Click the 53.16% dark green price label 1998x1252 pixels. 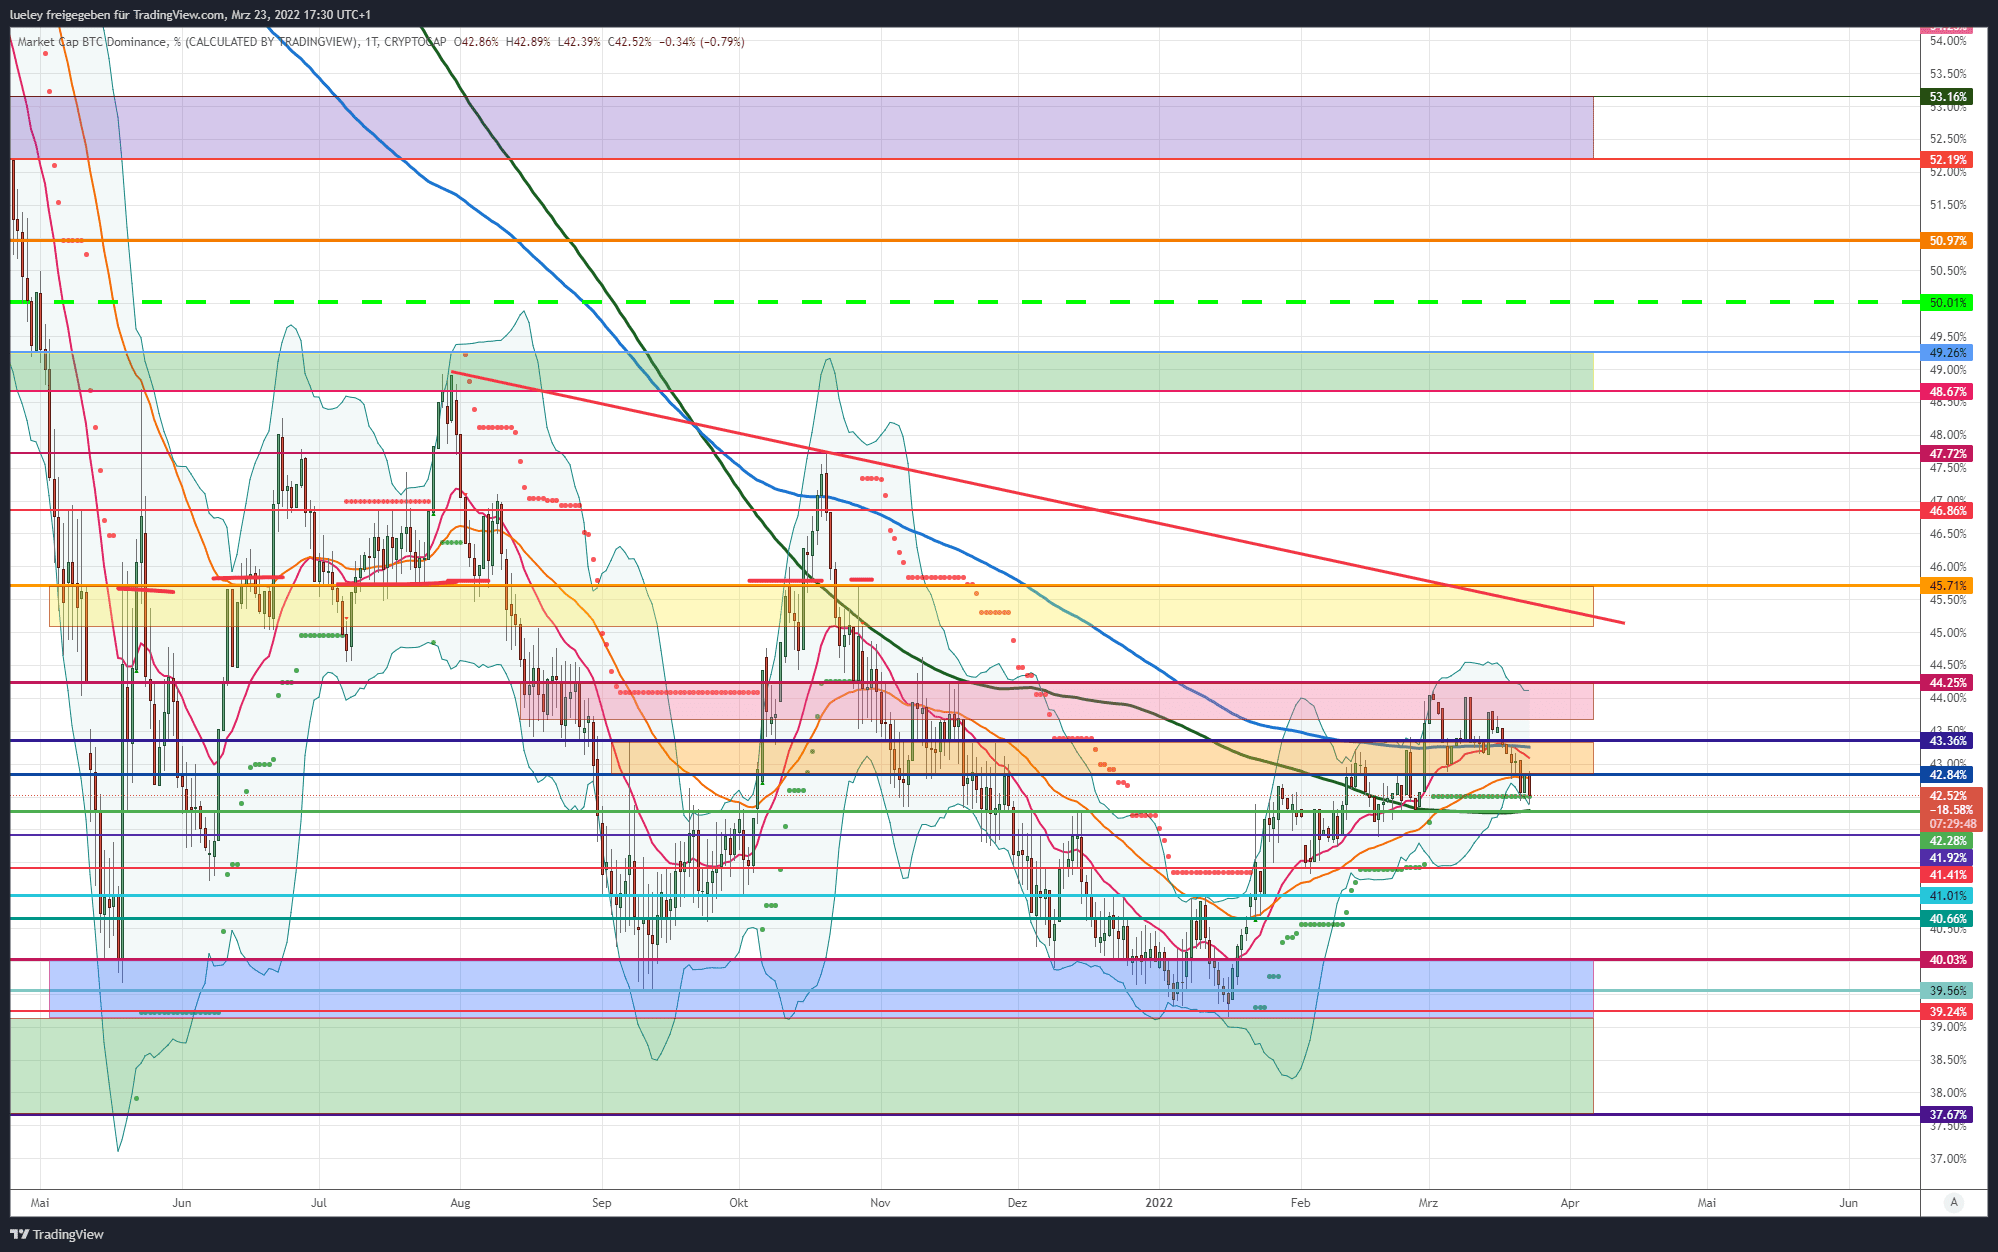pyautogui.click(x=1947, y=97)
